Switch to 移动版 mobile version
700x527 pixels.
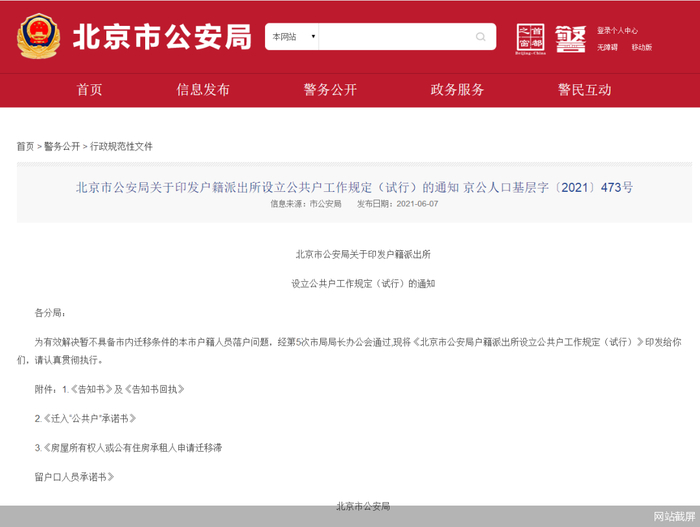coord(642,47)
